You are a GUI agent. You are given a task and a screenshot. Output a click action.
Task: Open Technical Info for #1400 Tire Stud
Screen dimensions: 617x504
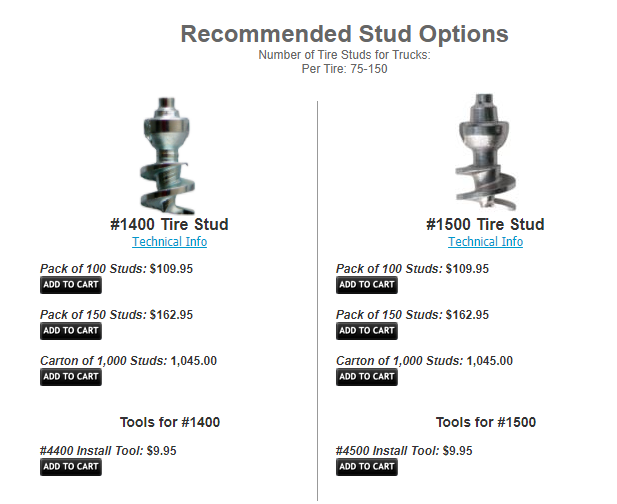[x=170, y=242]
